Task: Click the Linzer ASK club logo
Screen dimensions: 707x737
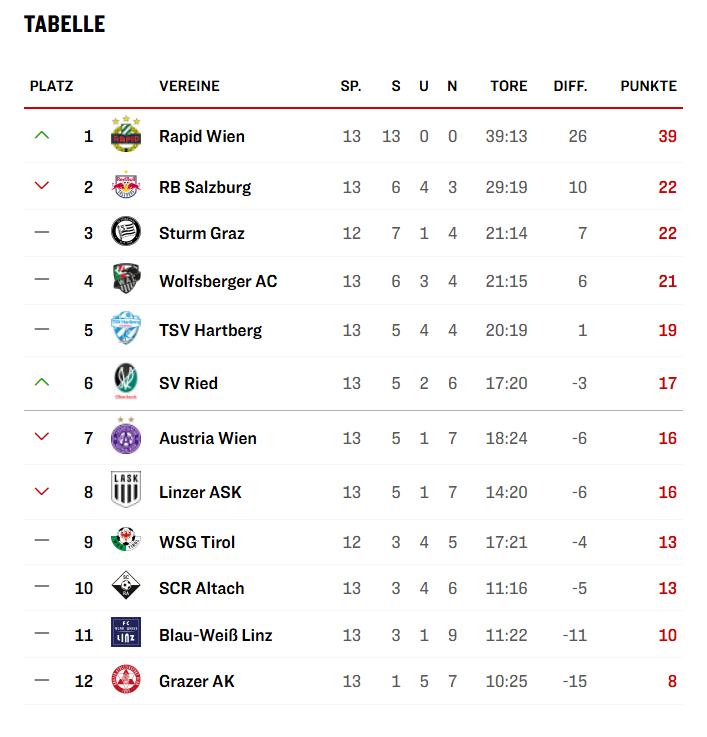Action: point(125,491)
